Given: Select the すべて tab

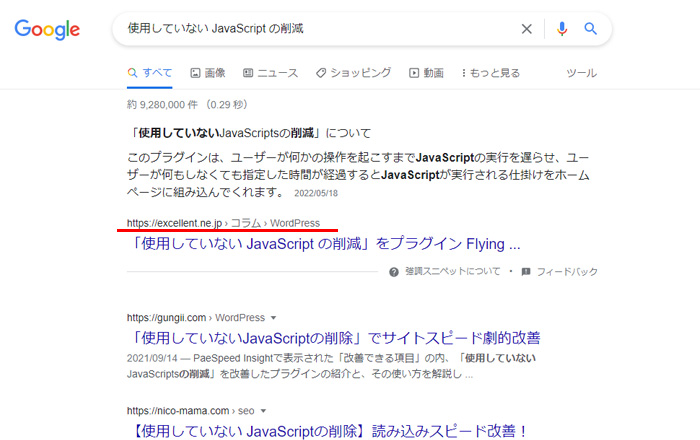Looking at the screenshot, I should point(150,73).
